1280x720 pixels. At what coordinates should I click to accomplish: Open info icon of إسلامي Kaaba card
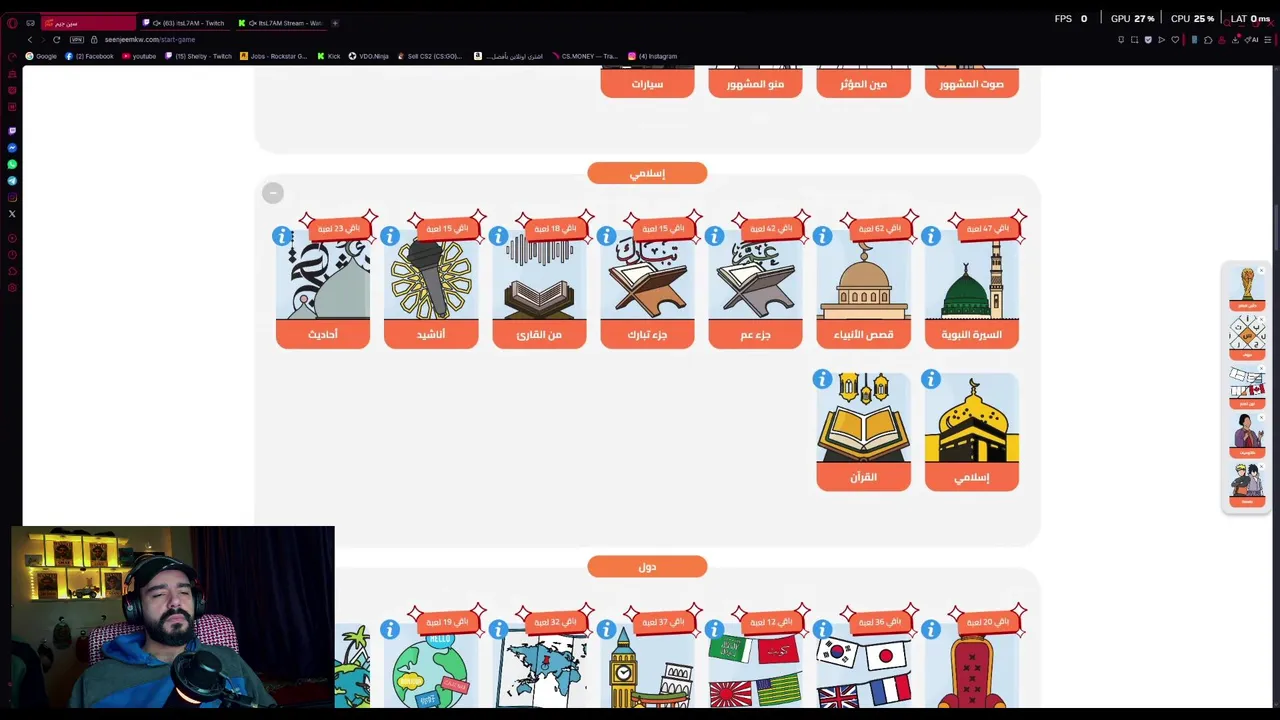click(931, 379)
